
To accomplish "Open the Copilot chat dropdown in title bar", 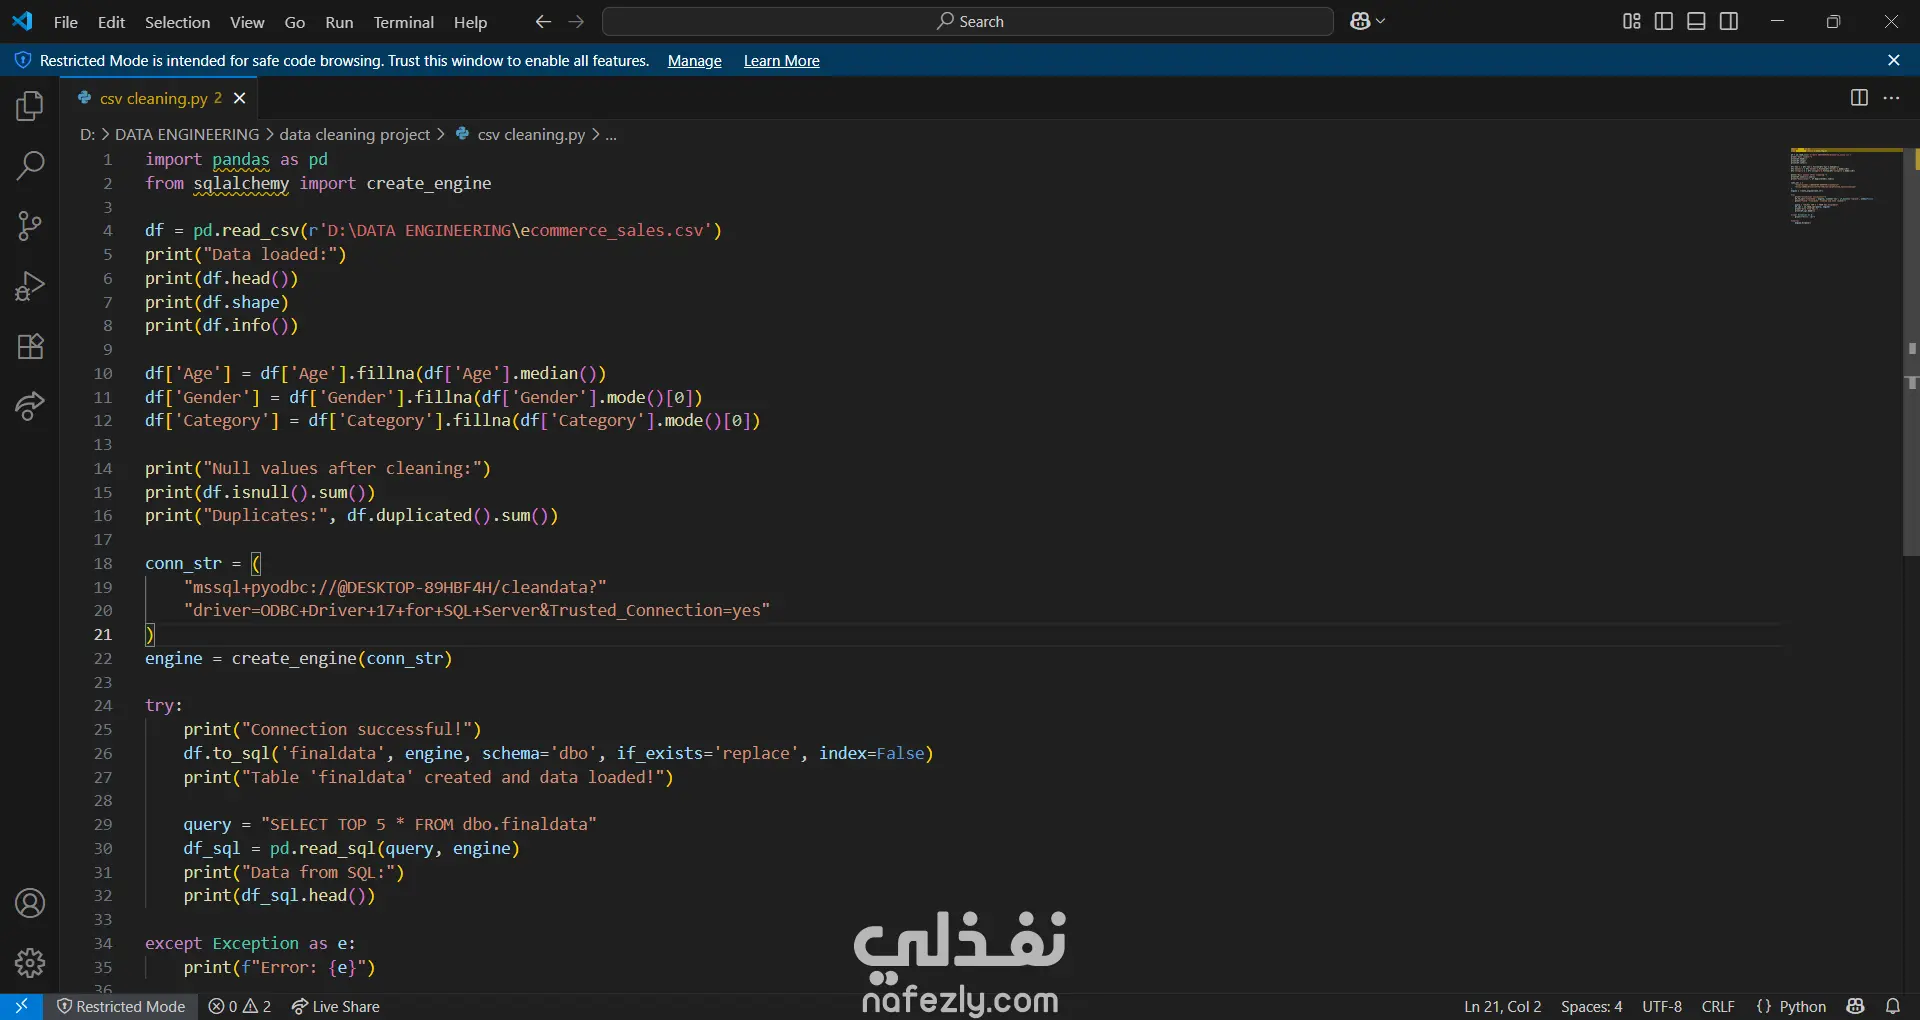I will click(x=1368, y=21).
